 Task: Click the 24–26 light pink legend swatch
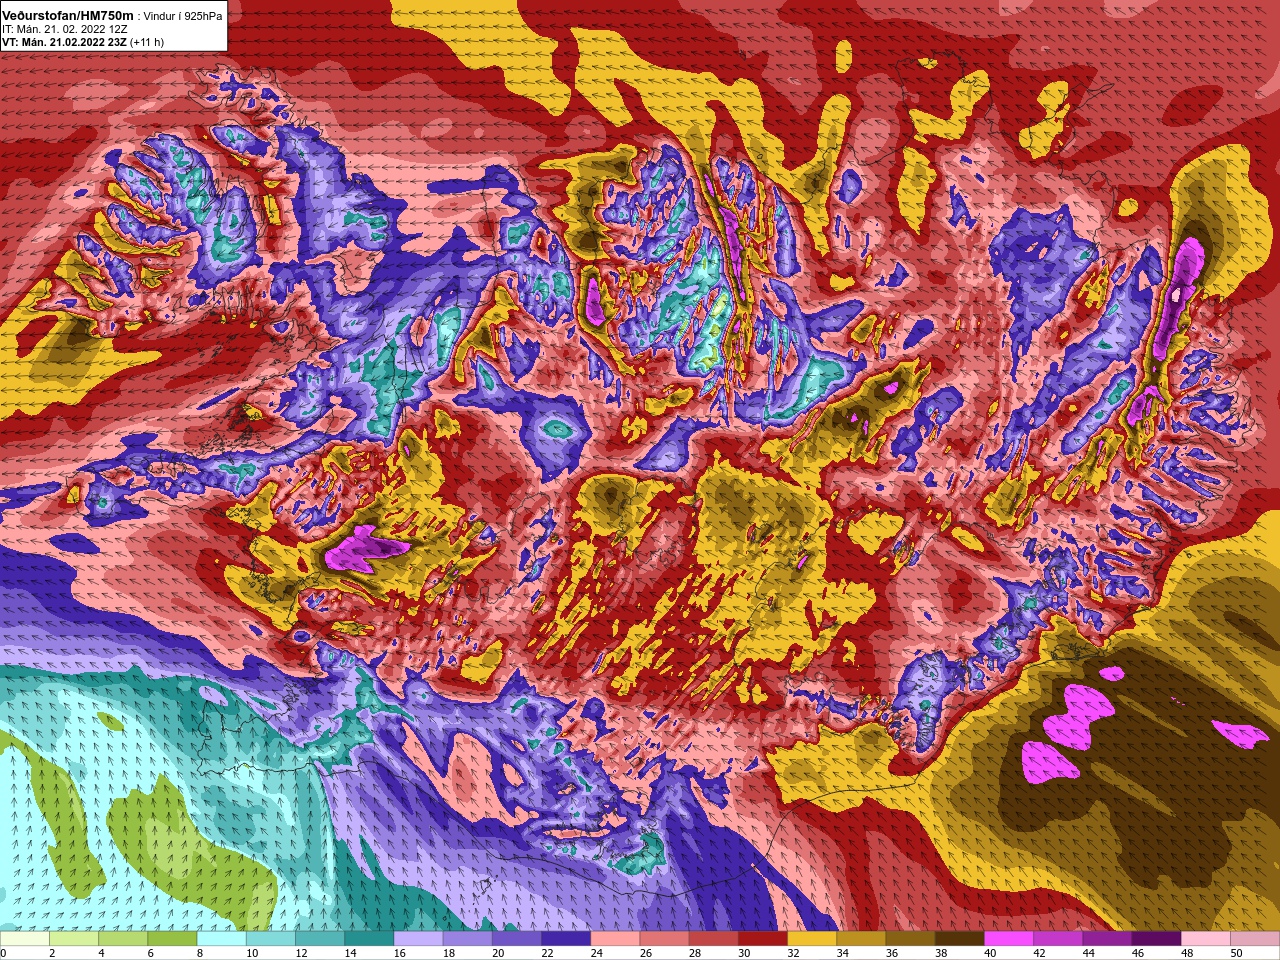[x=615, y=939]
